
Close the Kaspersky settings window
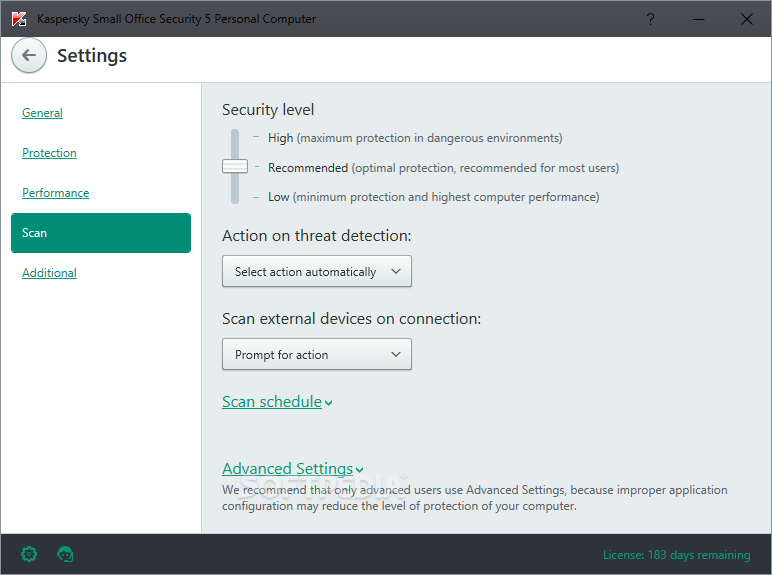747,19
